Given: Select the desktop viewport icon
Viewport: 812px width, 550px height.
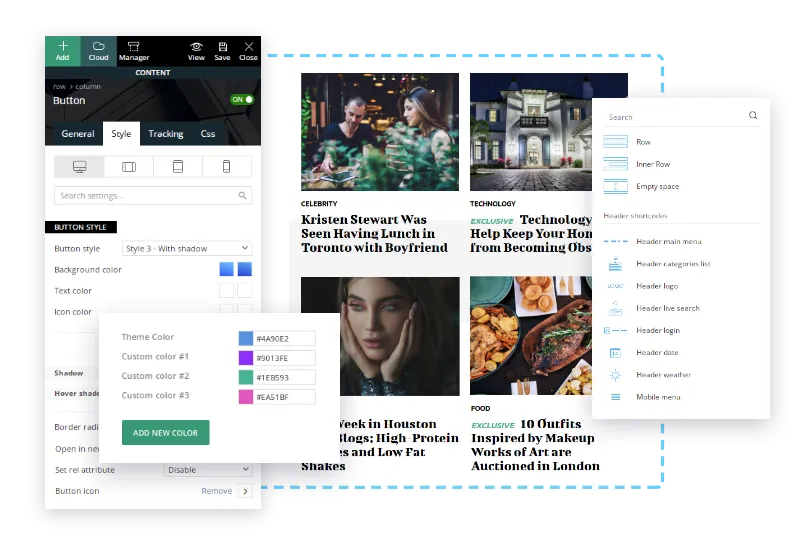Looking at the screenshot, I should [79, 167].
